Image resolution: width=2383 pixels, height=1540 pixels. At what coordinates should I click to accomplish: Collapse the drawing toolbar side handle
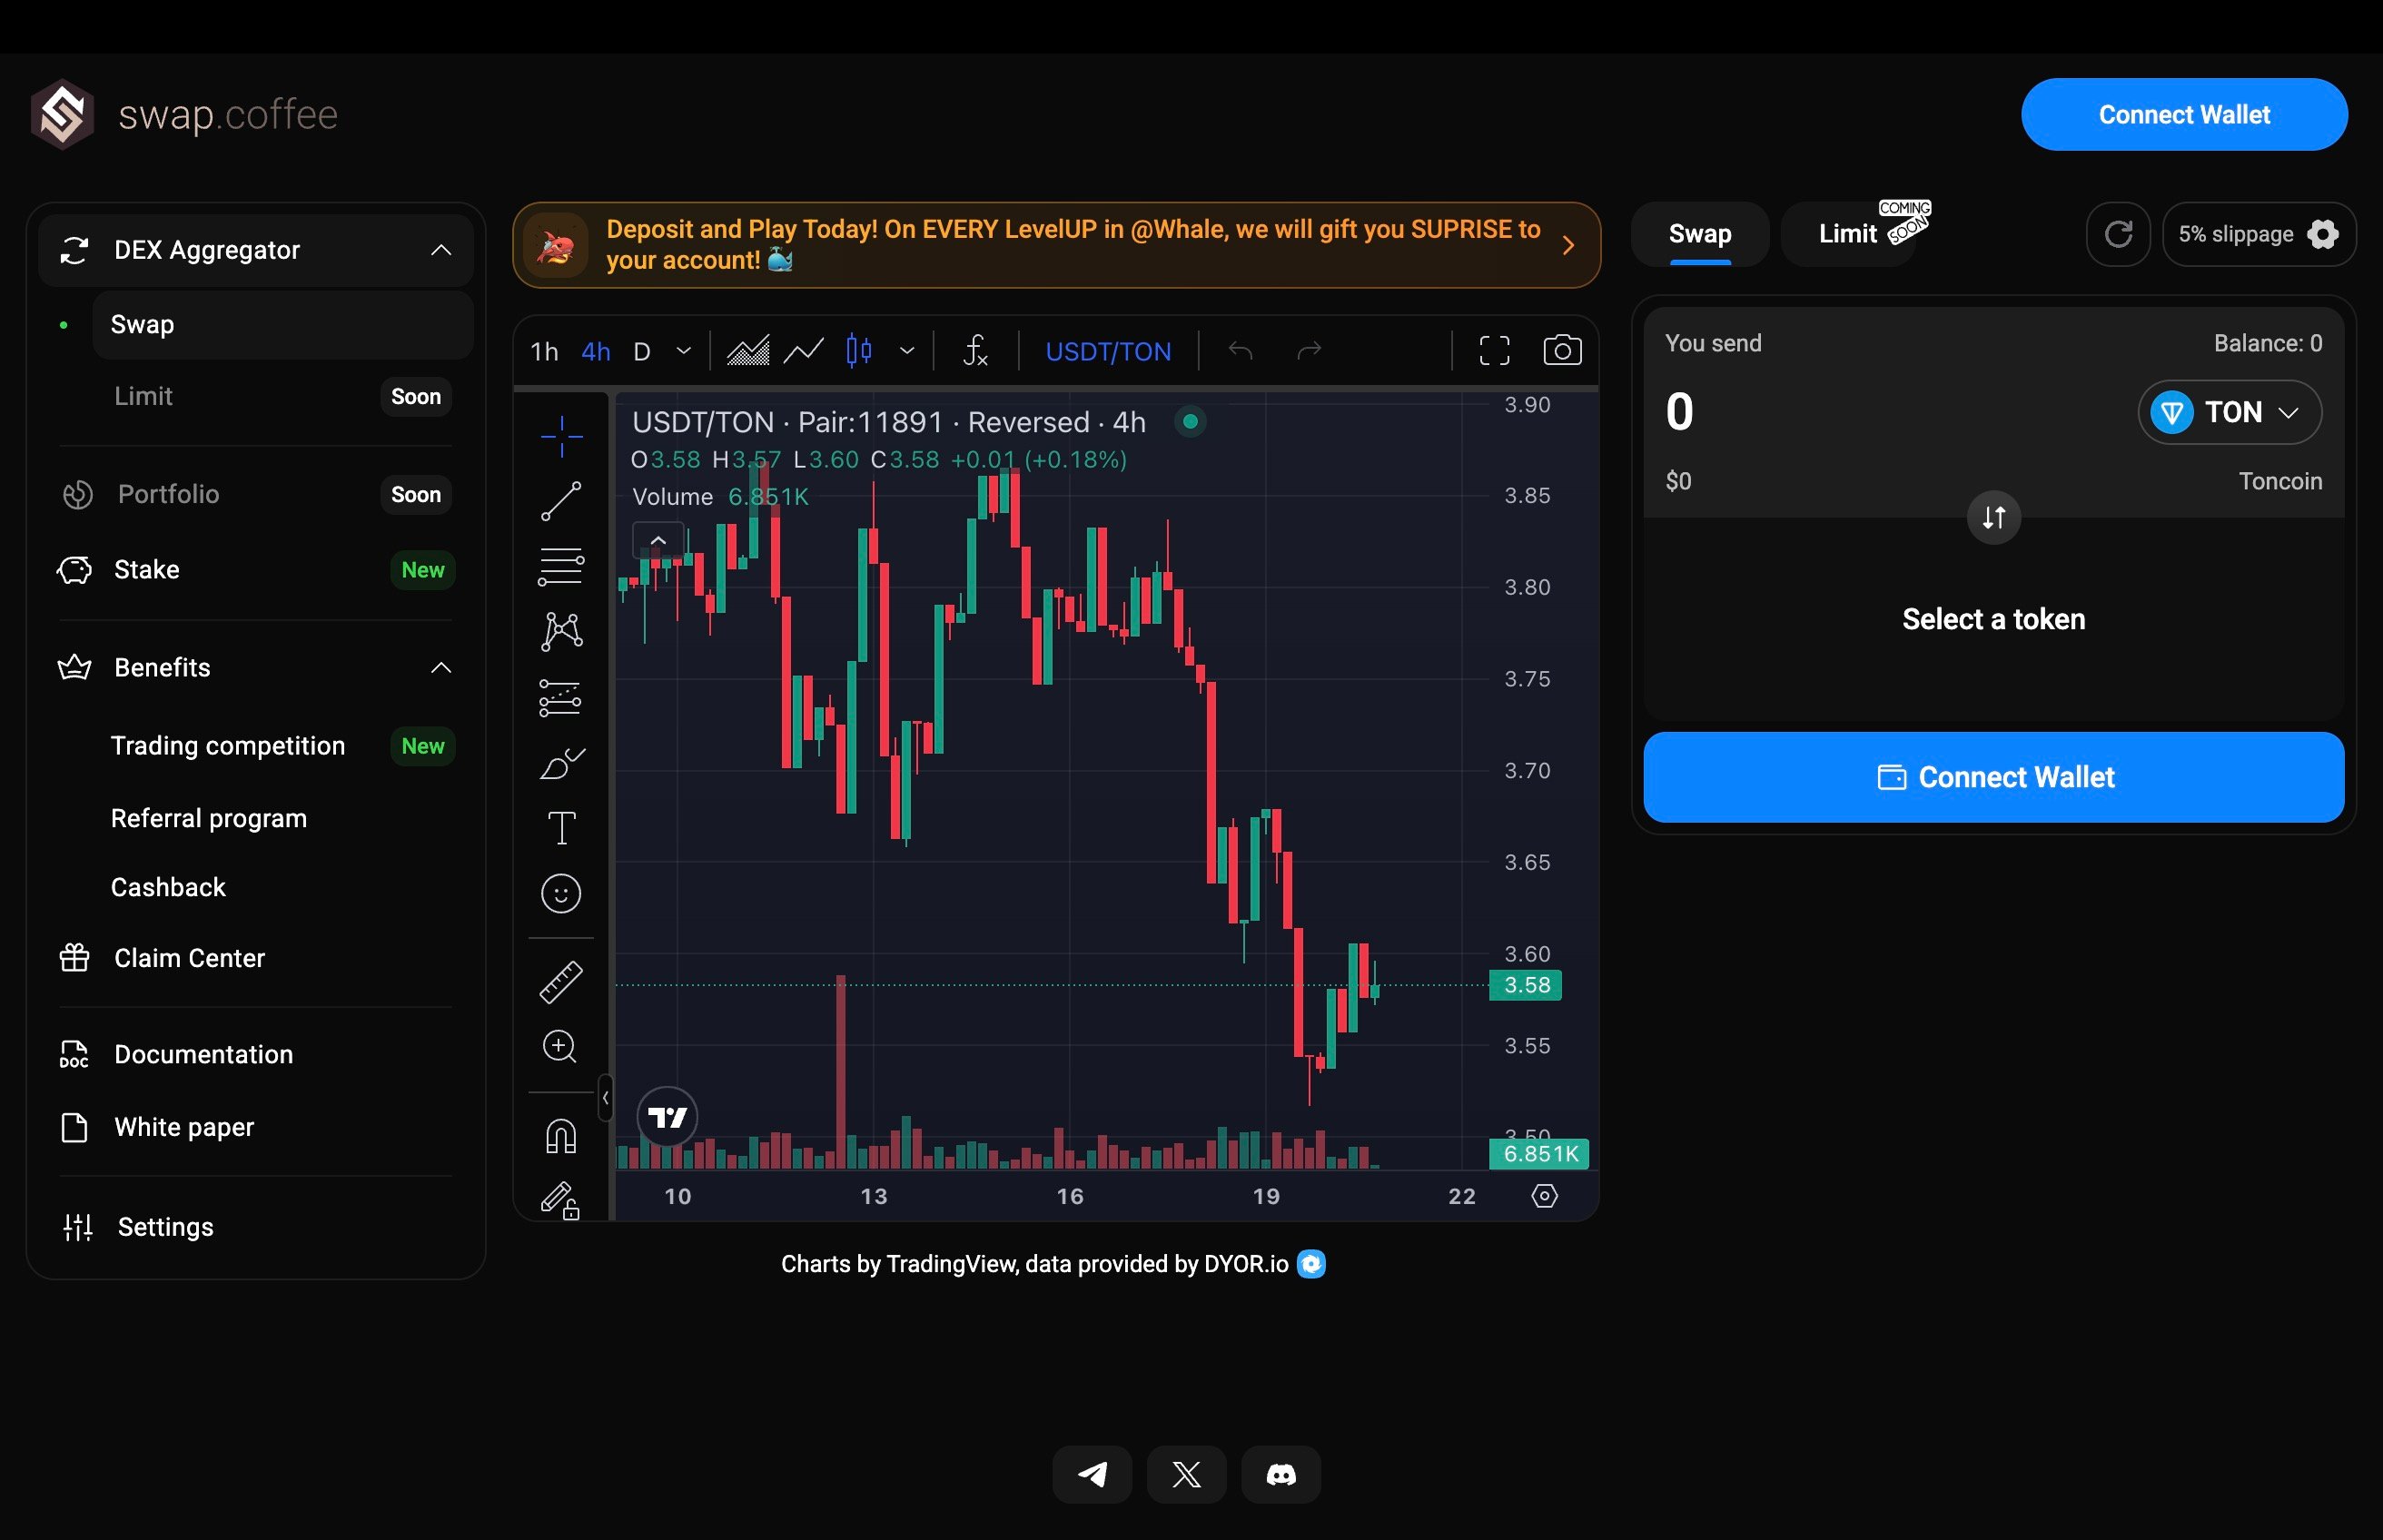tap(605, 1097)
